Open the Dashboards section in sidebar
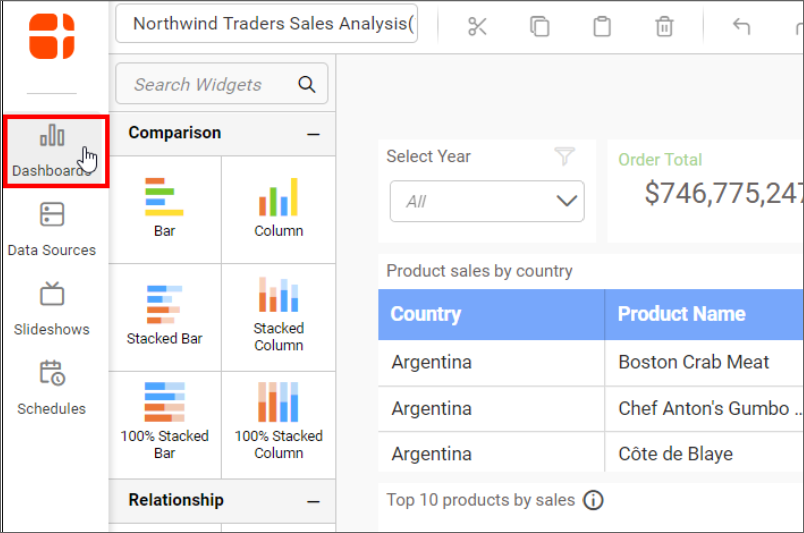The width and height of the screenshot is (804, 533). pos(54,150)
